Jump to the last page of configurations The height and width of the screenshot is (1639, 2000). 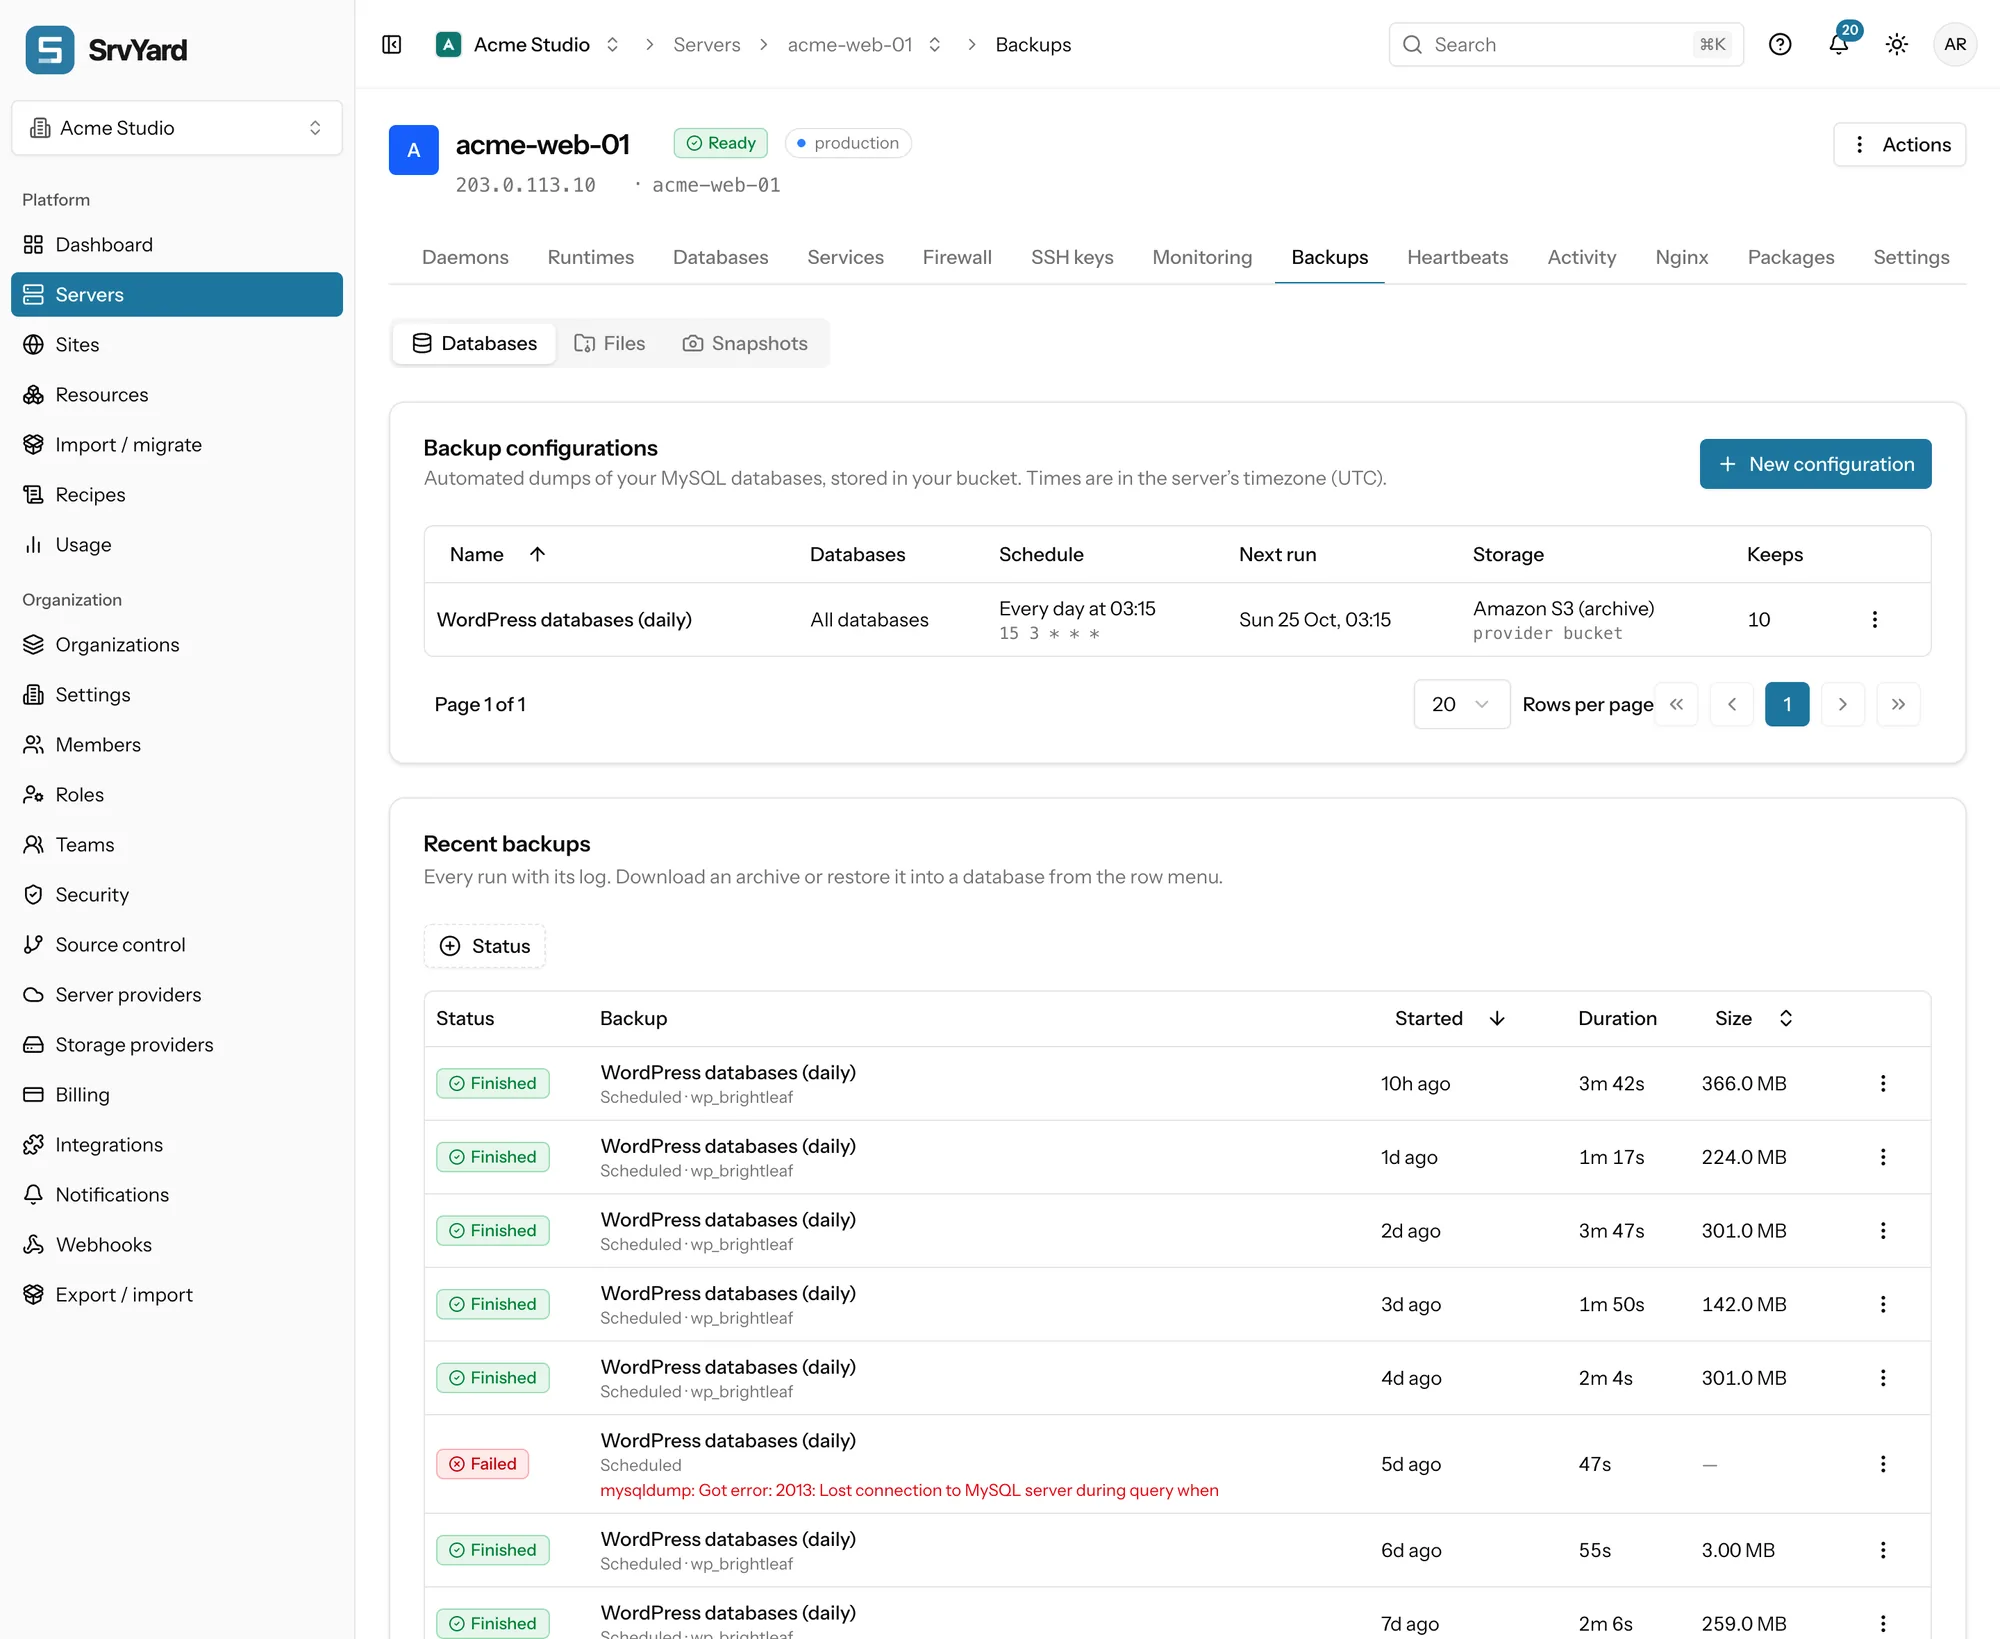point(1898,705)
